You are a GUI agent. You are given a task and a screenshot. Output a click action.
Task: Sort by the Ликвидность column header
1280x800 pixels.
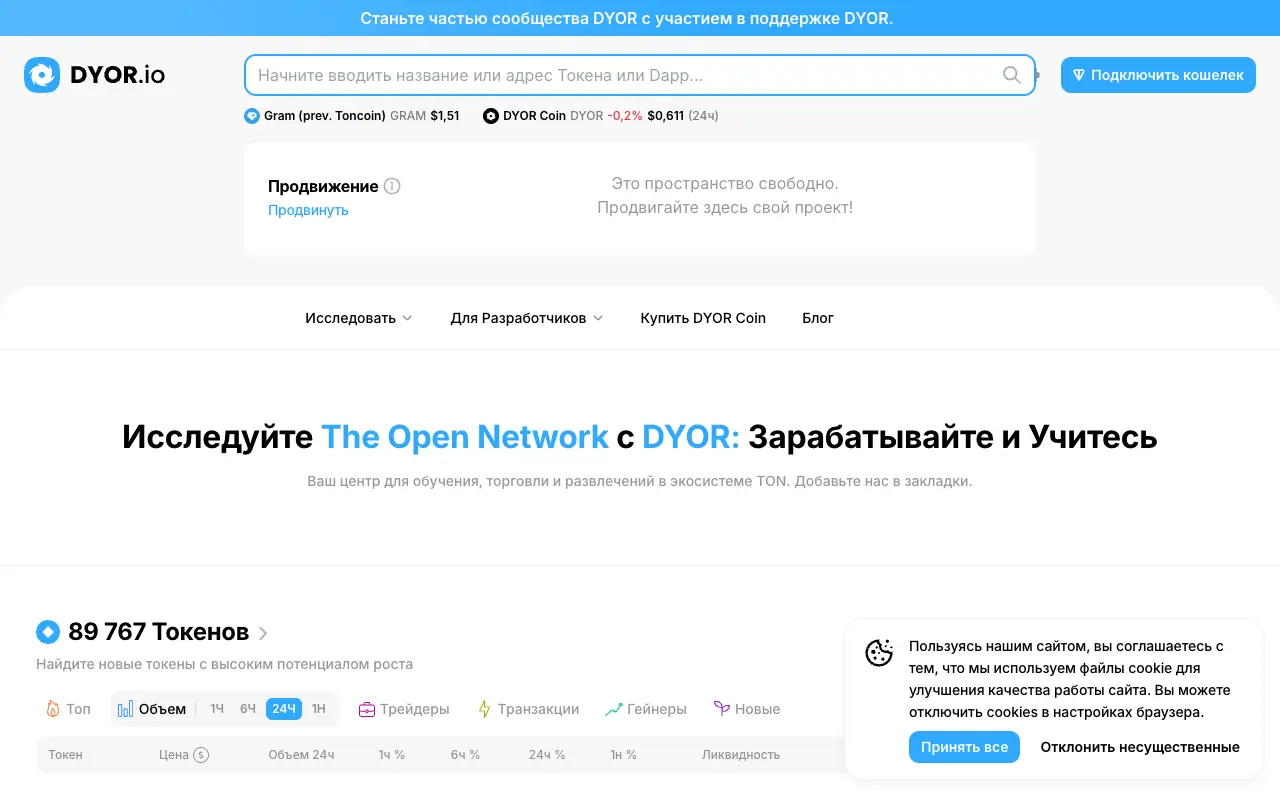(x=741, y=755)
